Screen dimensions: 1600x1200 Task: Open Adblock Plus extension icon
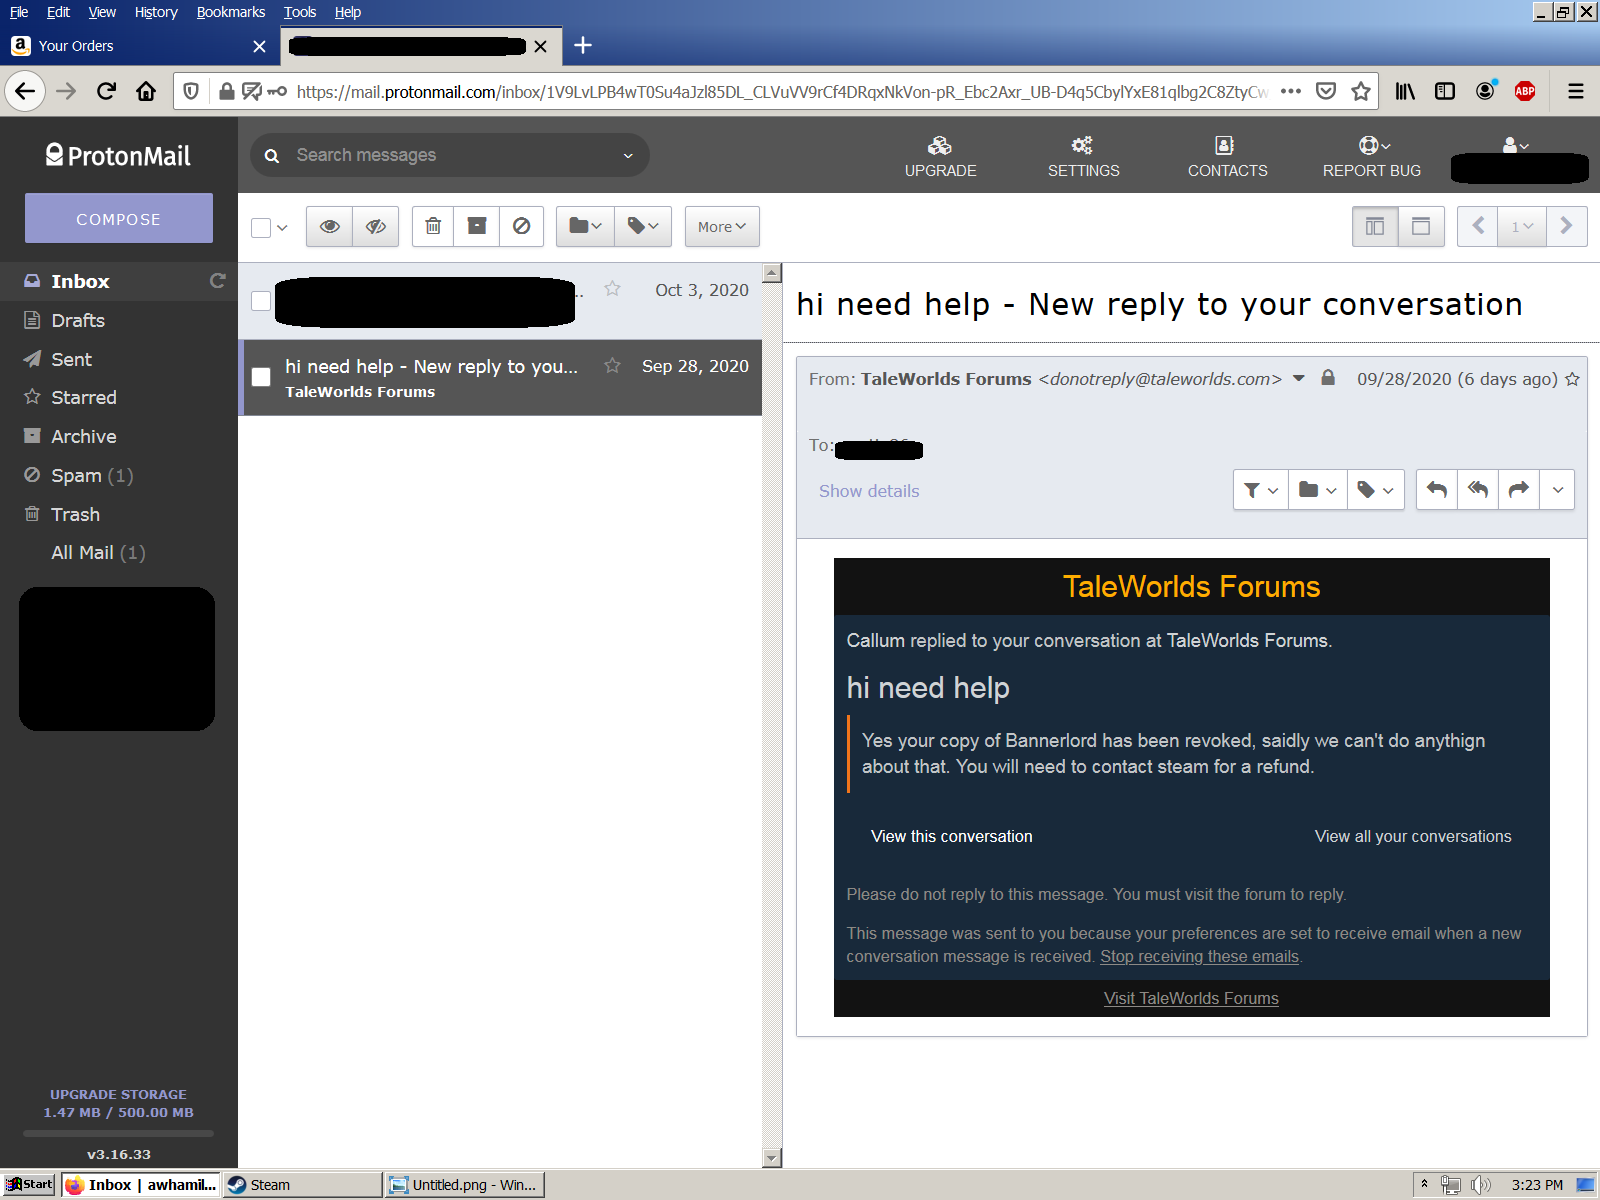point(1525,91)
